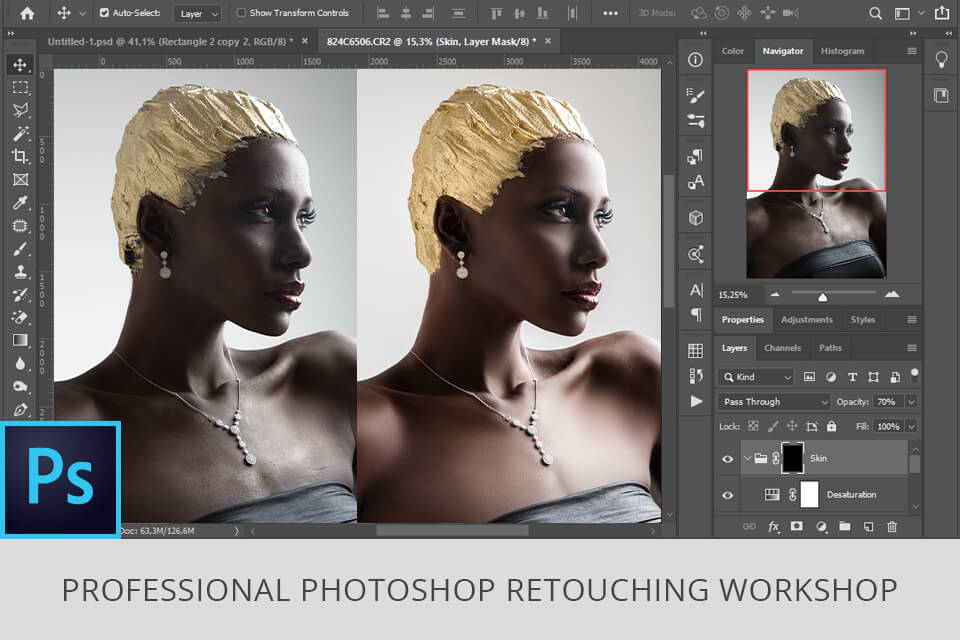Open the Histogram panel tab

(x=843, y=51)
